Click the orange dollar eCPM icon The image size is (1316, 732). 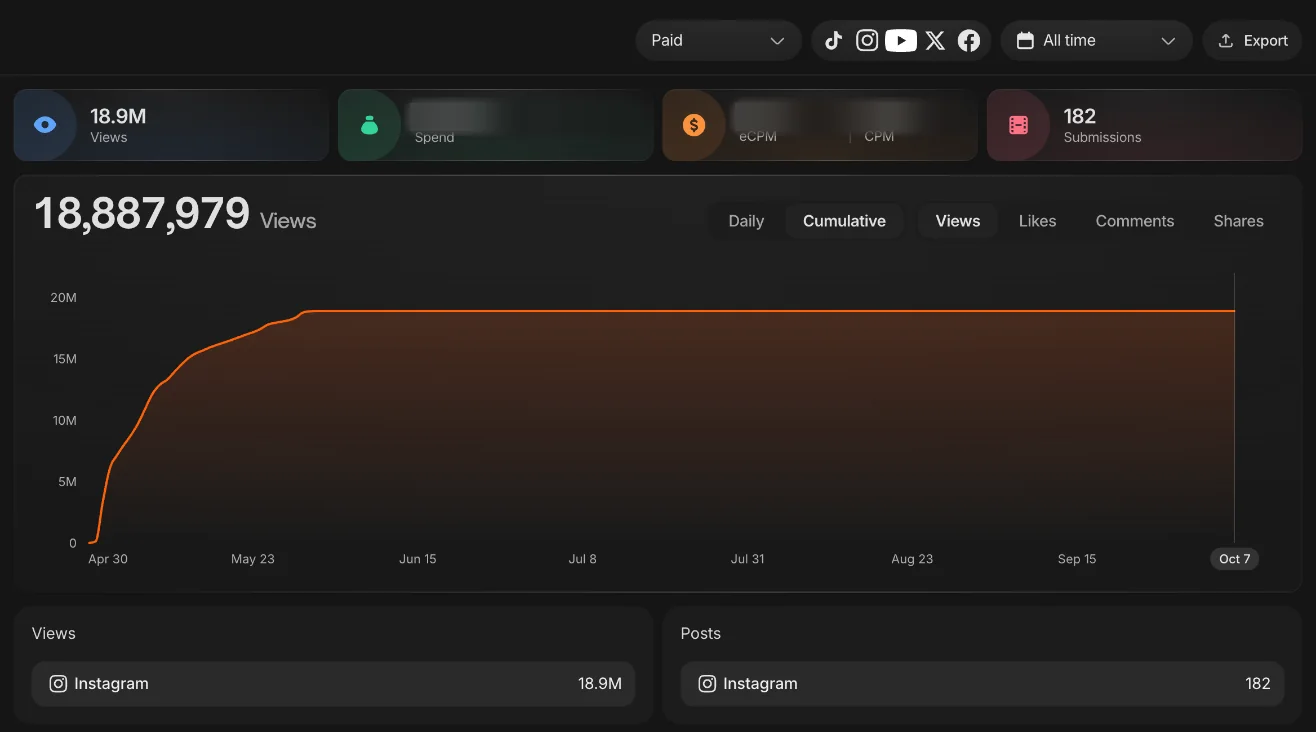[x=694, y=125]
